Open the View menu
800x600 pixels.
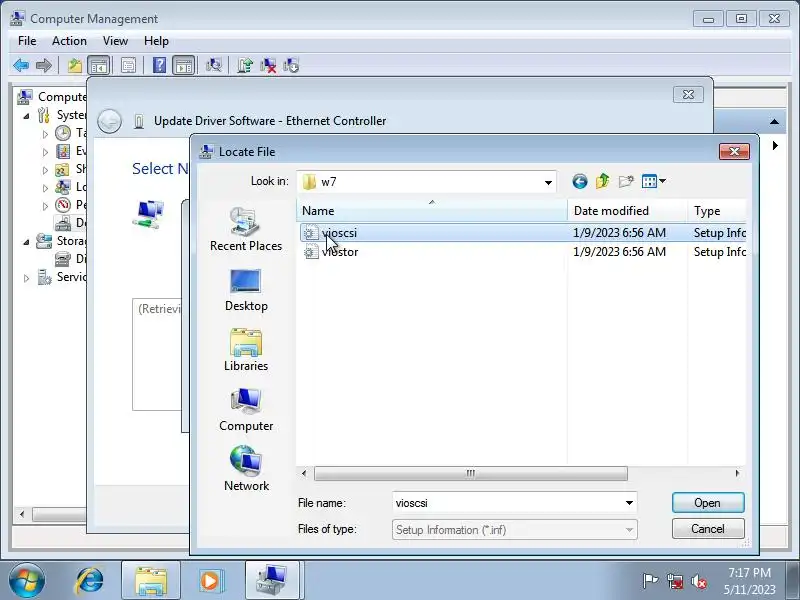(115, 41)
